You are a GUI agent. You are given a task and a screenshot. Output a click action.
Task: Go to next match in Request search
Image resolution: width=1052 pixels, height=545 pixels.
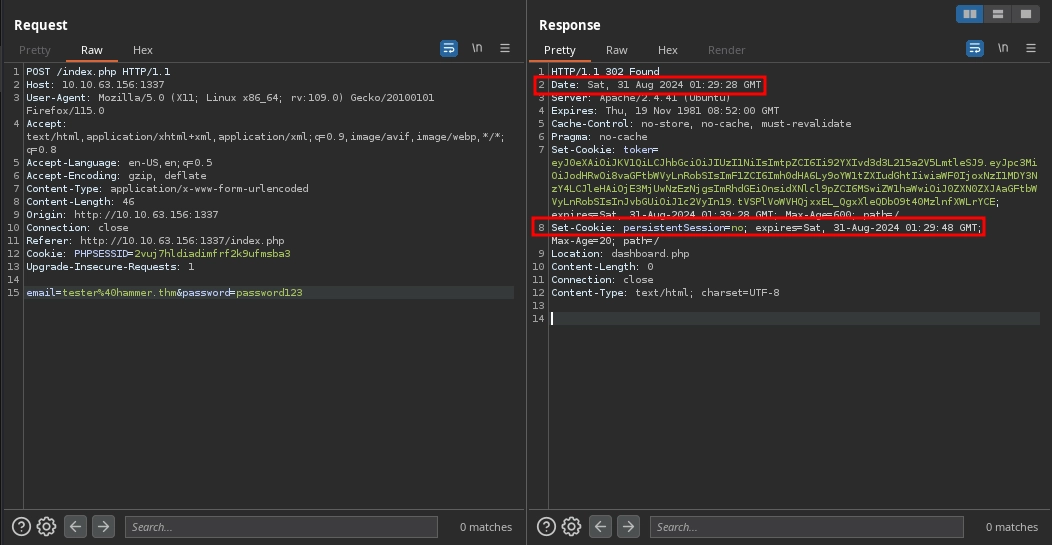tap(103, 526)
